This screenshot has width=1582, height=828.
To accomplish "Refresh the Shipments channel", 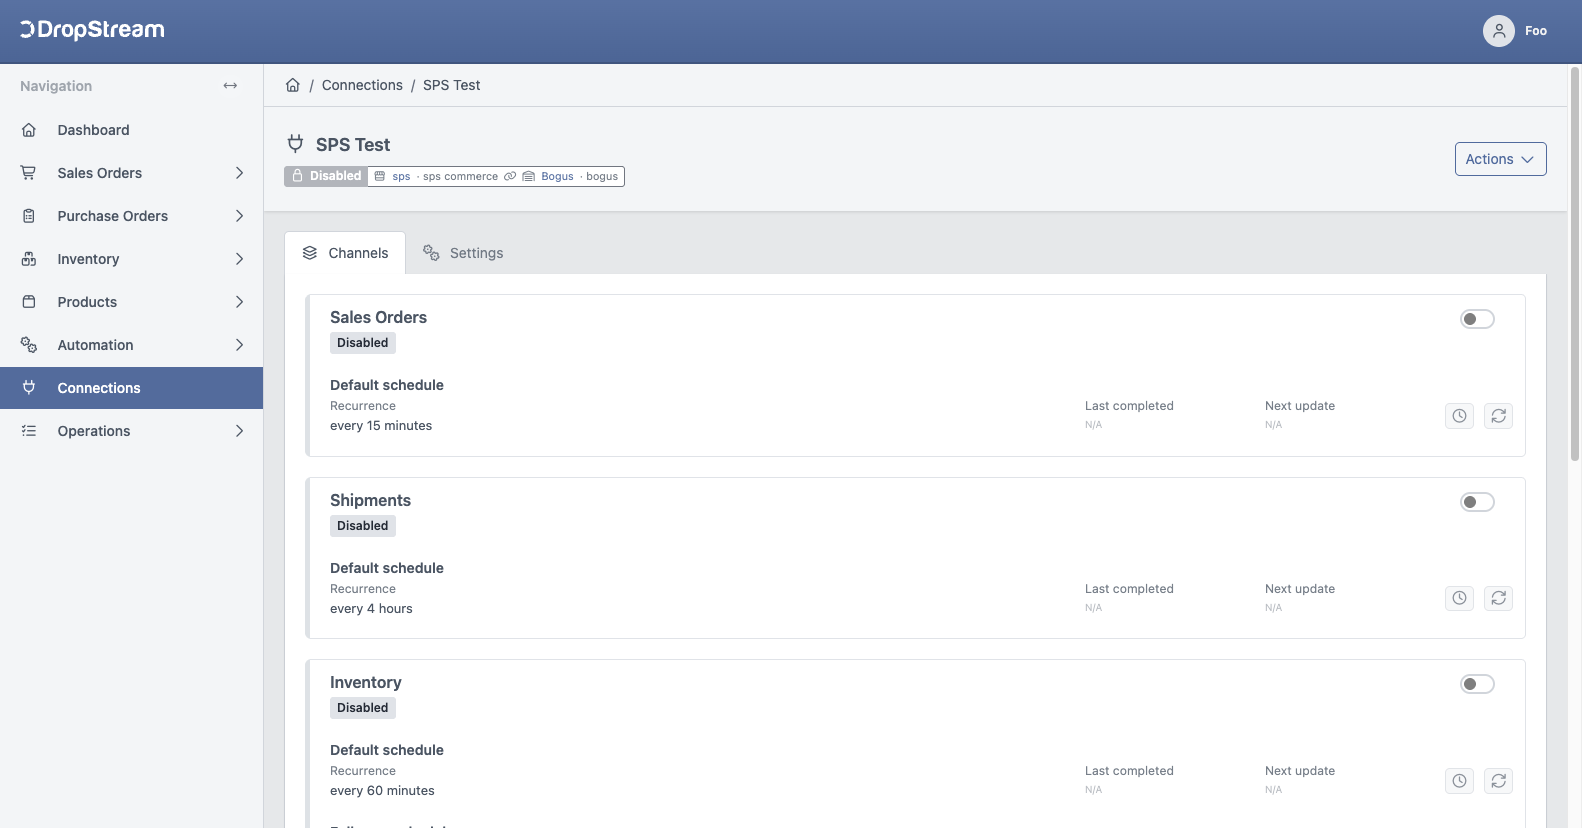I will [1498, 598].
